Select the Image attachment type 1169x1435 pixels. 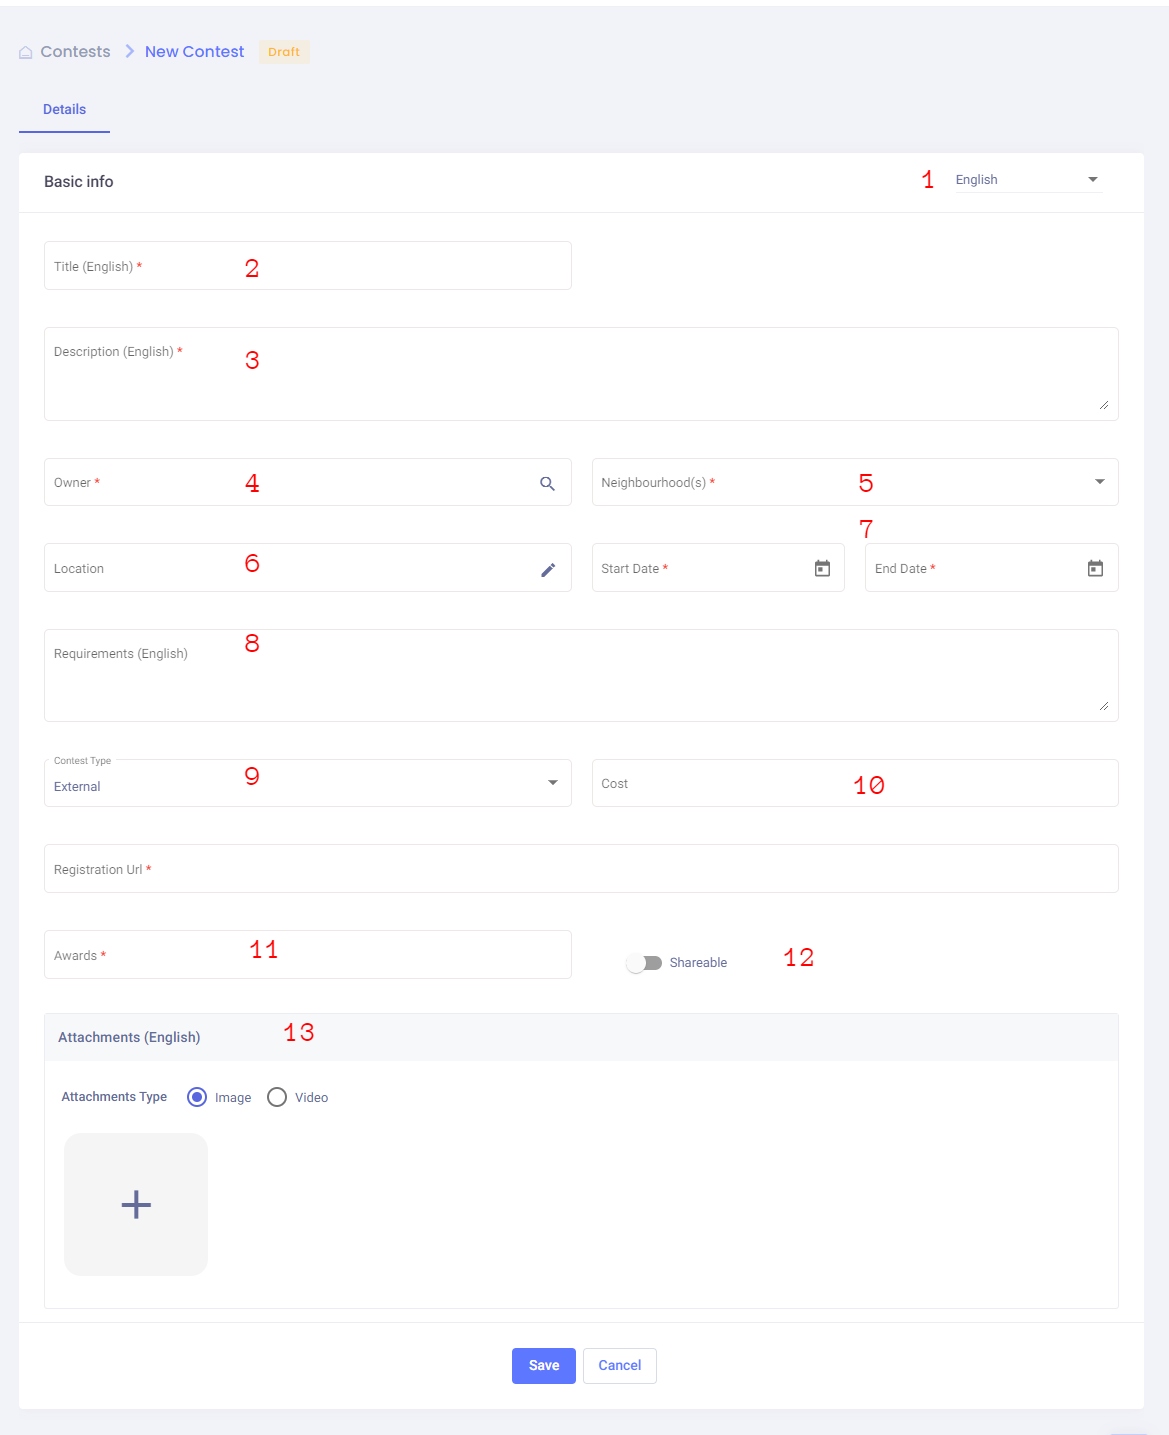coord(198,1097)
